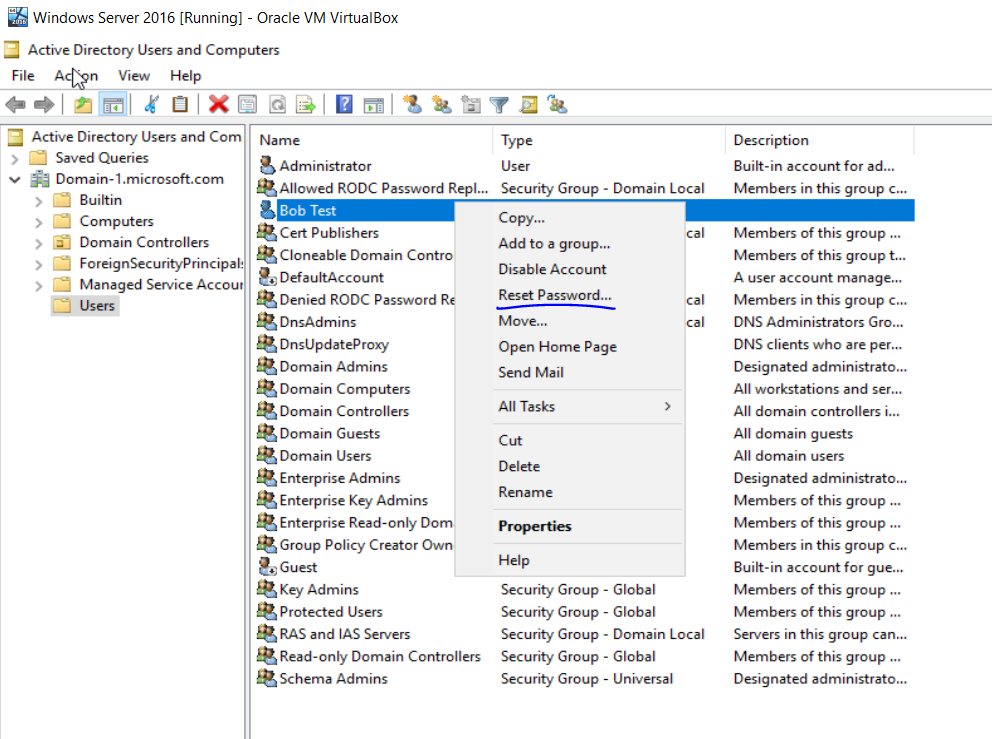Expand the Saved Queries node
This screenshot has height=739, width=992.
(15, 158)
